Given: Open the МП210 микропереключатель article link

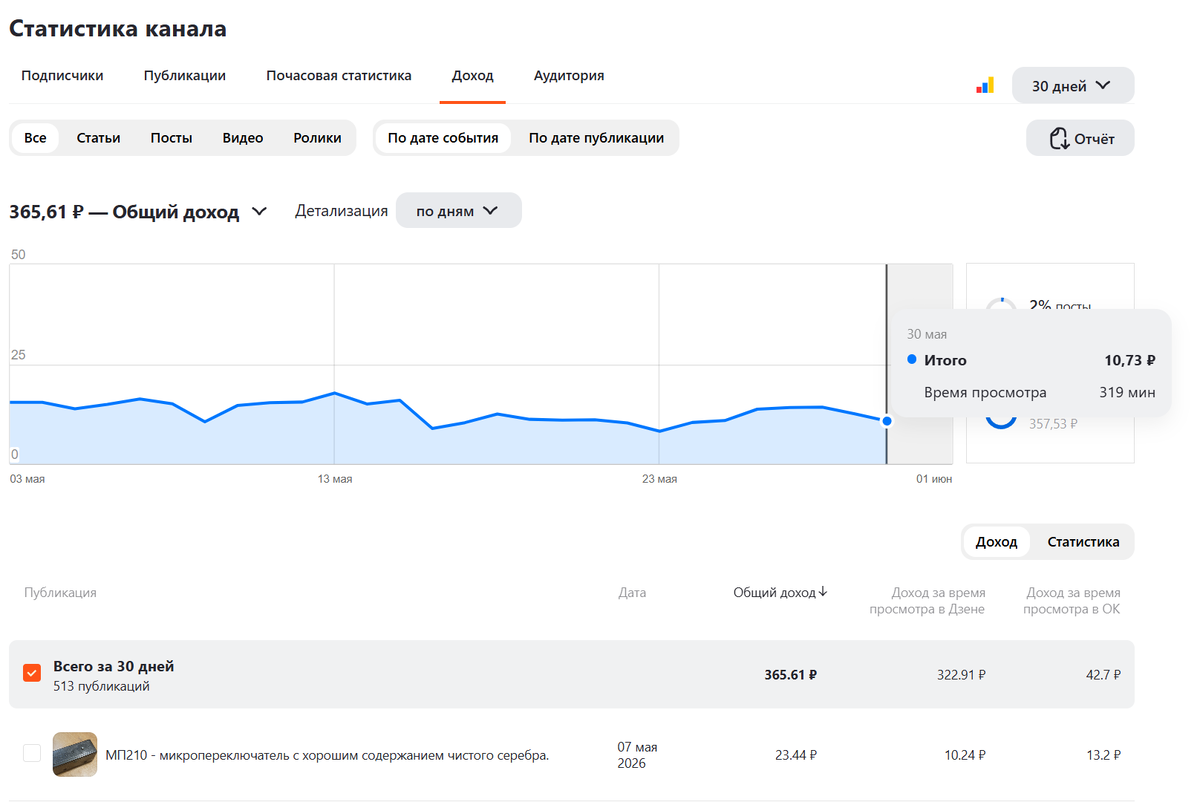Looking at the screenshot, I should [328, 755].
